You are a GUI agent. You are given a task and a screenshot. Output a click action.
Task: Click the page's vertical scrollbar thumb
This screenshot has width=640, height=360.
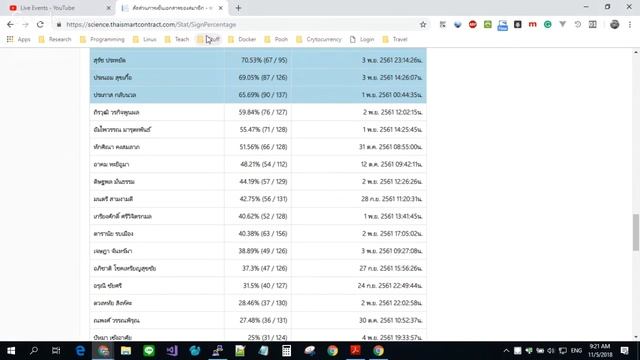point(636,232)
